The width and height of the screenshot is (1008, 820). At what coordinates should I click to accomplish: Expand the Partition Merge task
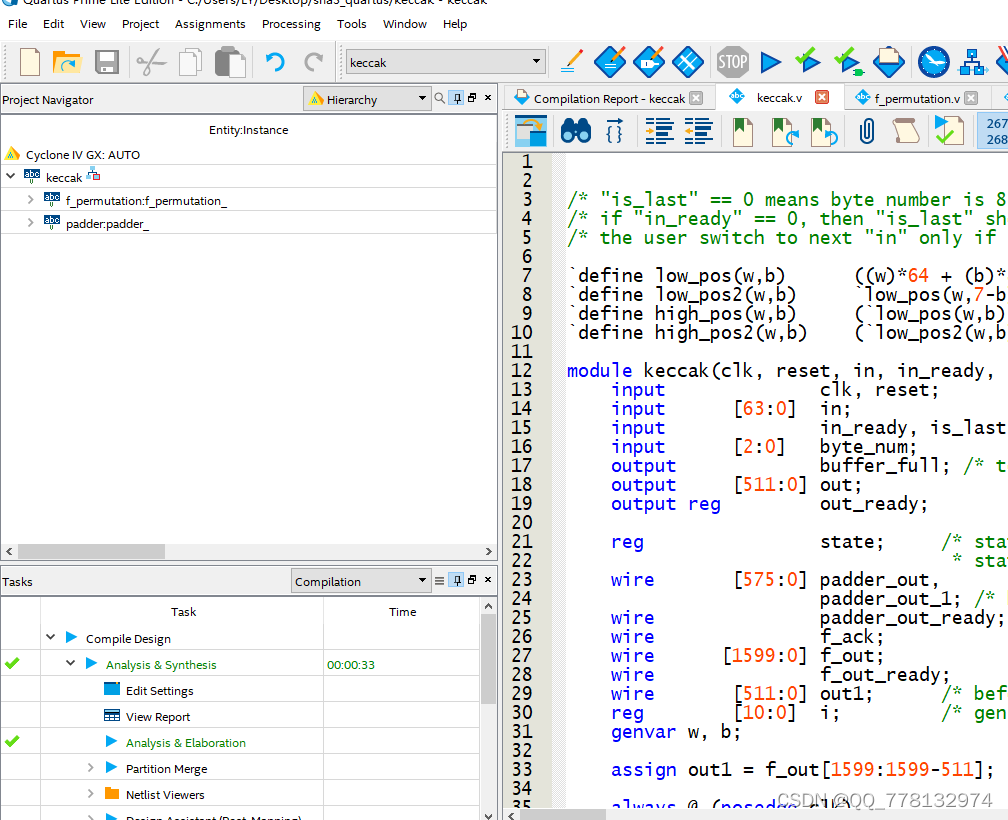point(91,767)
